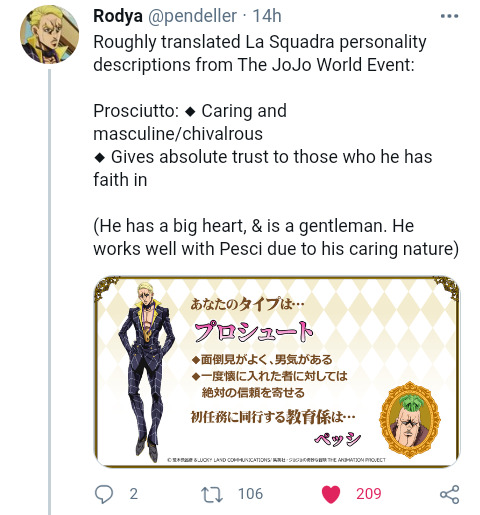Click the pink ペッシ name in the image
Screen dimensions: 480x515
[x=337, y=439]
